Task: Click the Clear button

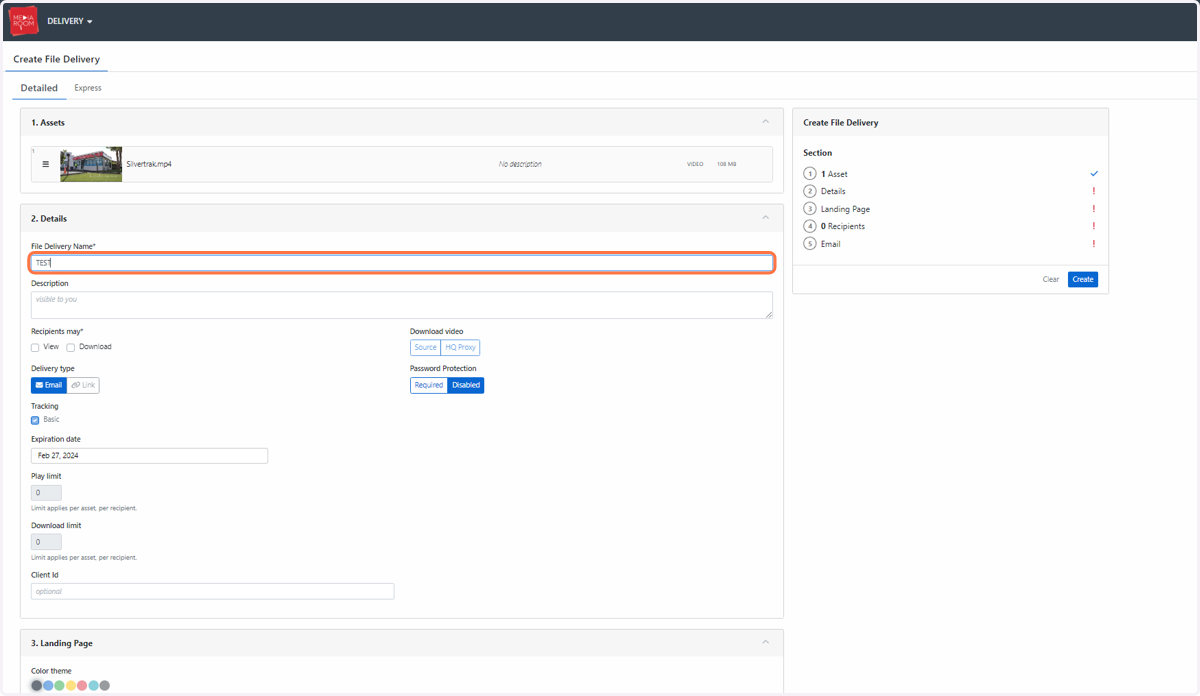Action: point(1051,280)
